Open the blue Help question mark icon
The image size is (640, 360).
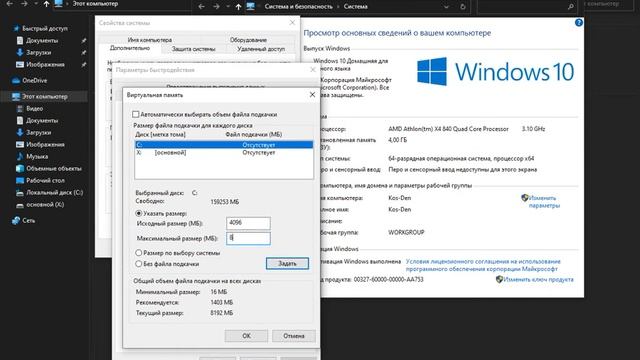(x=578, y=22)
